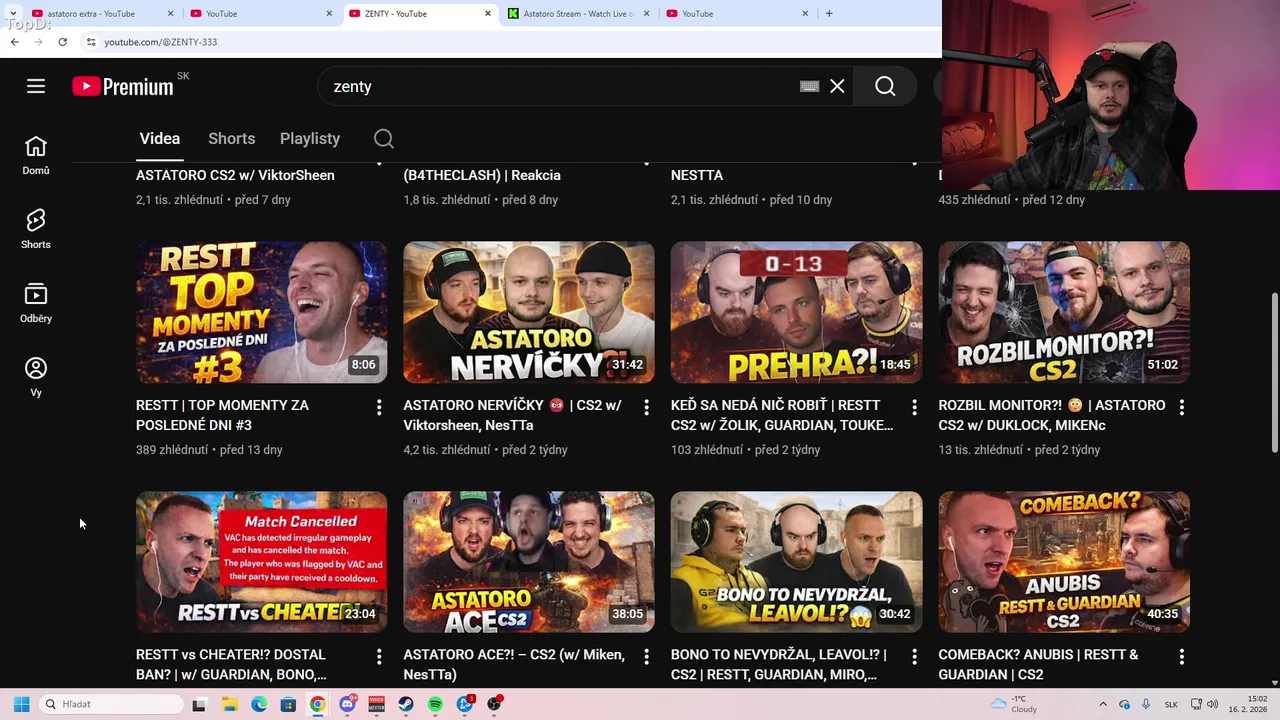The width and height of the screenshot is (1280, 720).
Task: Click the page vertical scrollbar thumb
Action: tap(1274, 372)
